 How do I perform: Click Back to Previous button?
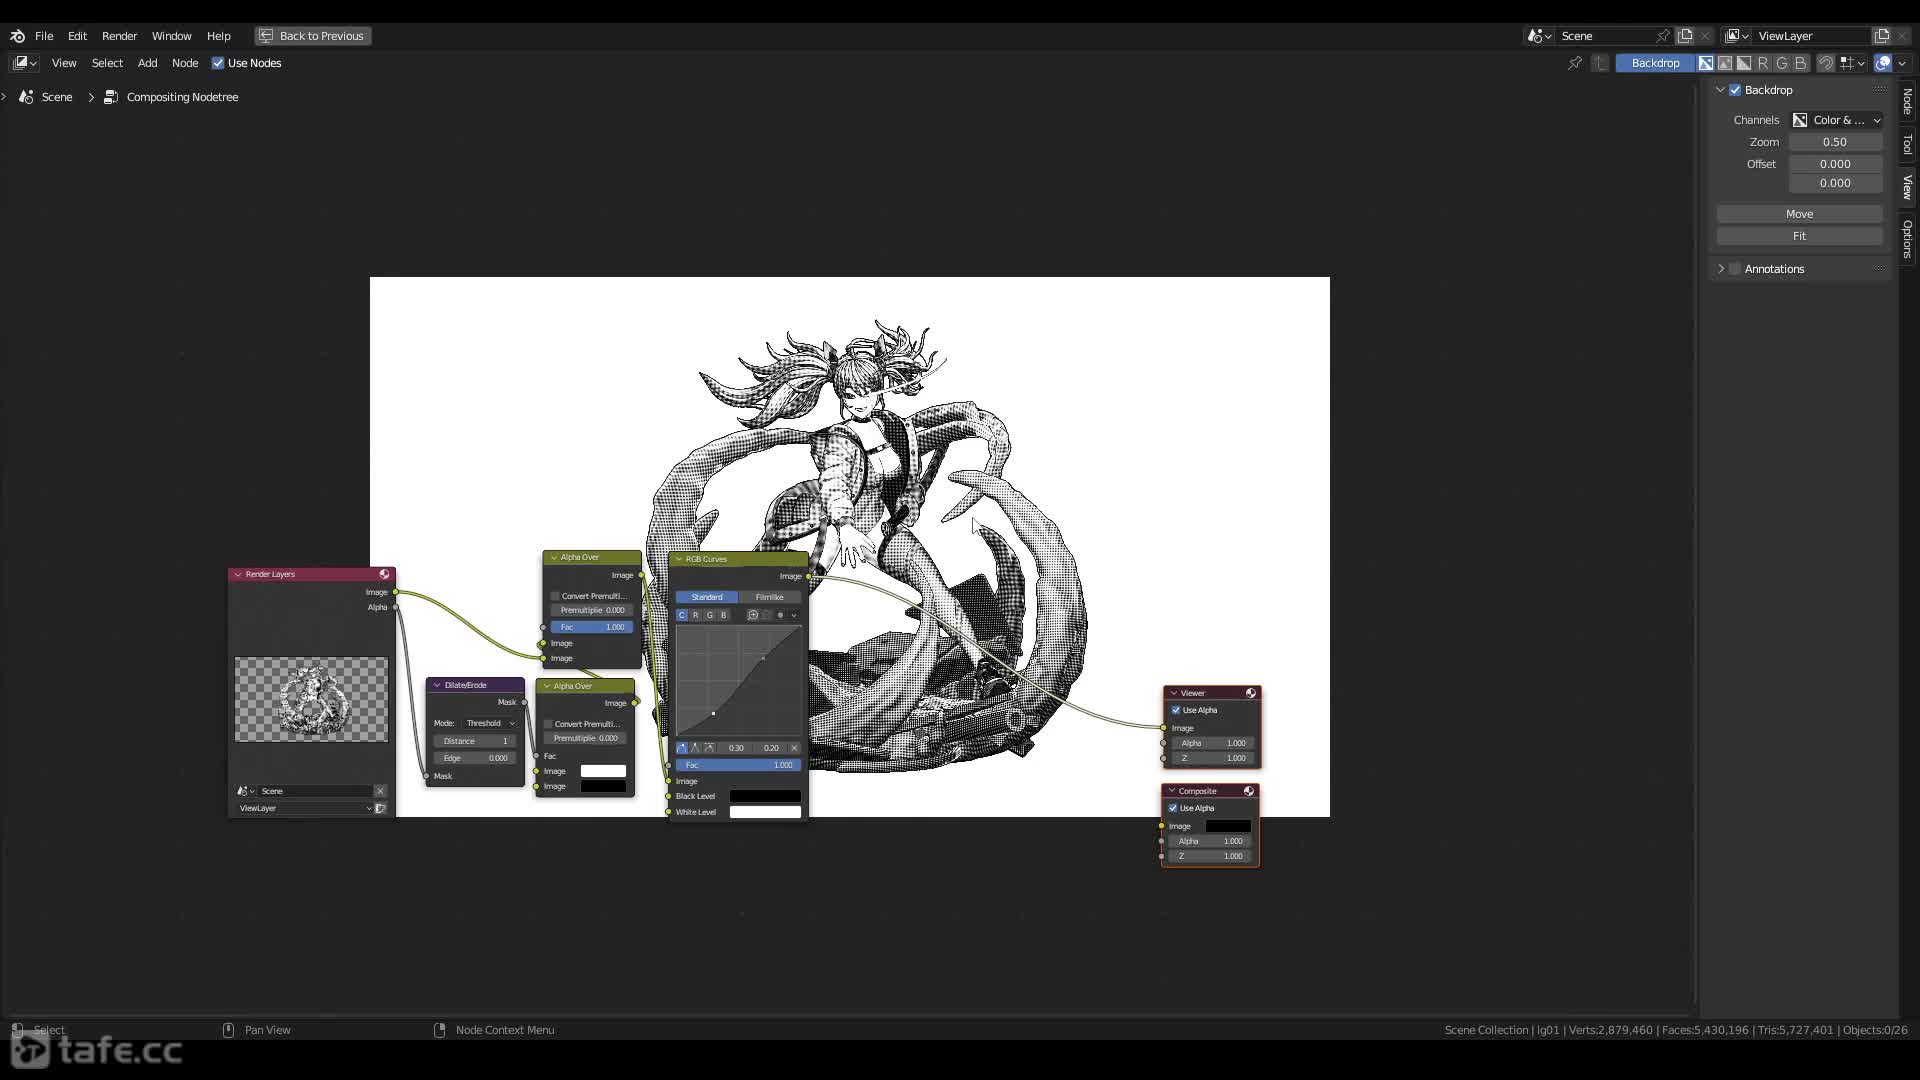(x=313, y=36)
